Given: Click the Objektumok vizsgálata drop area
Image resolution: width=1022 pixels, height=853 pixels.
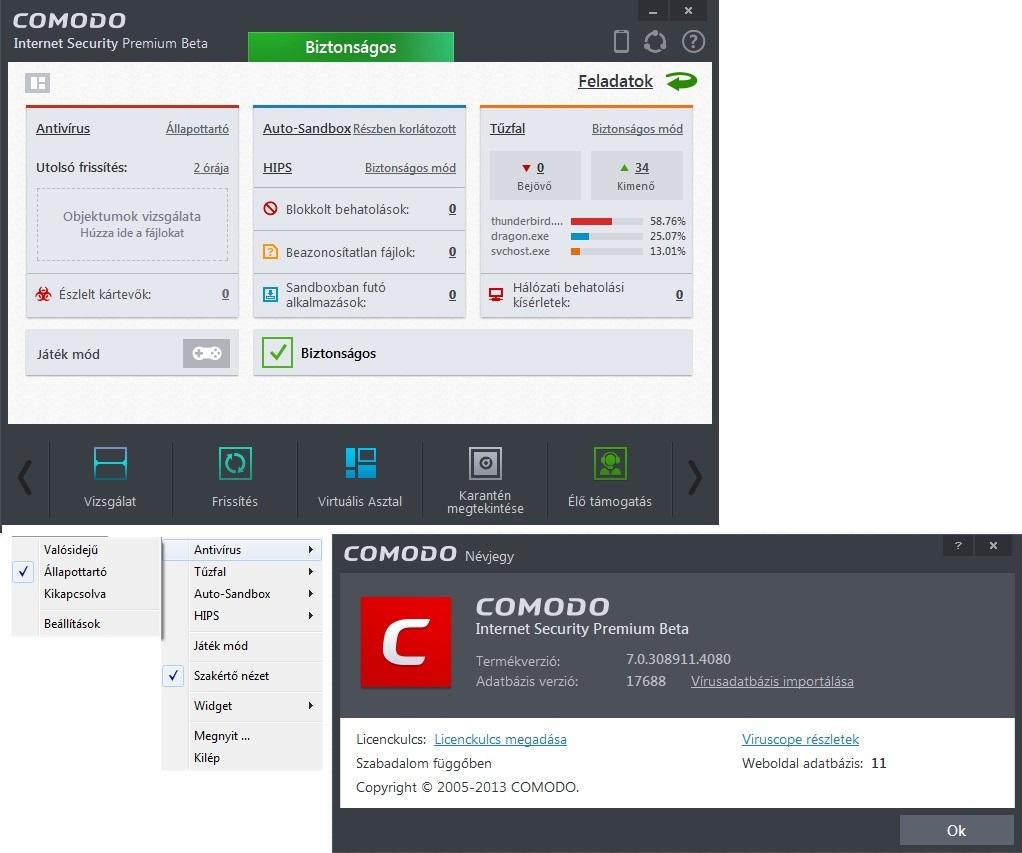Looking at the screenshot, I should click(x=132, y=224).
